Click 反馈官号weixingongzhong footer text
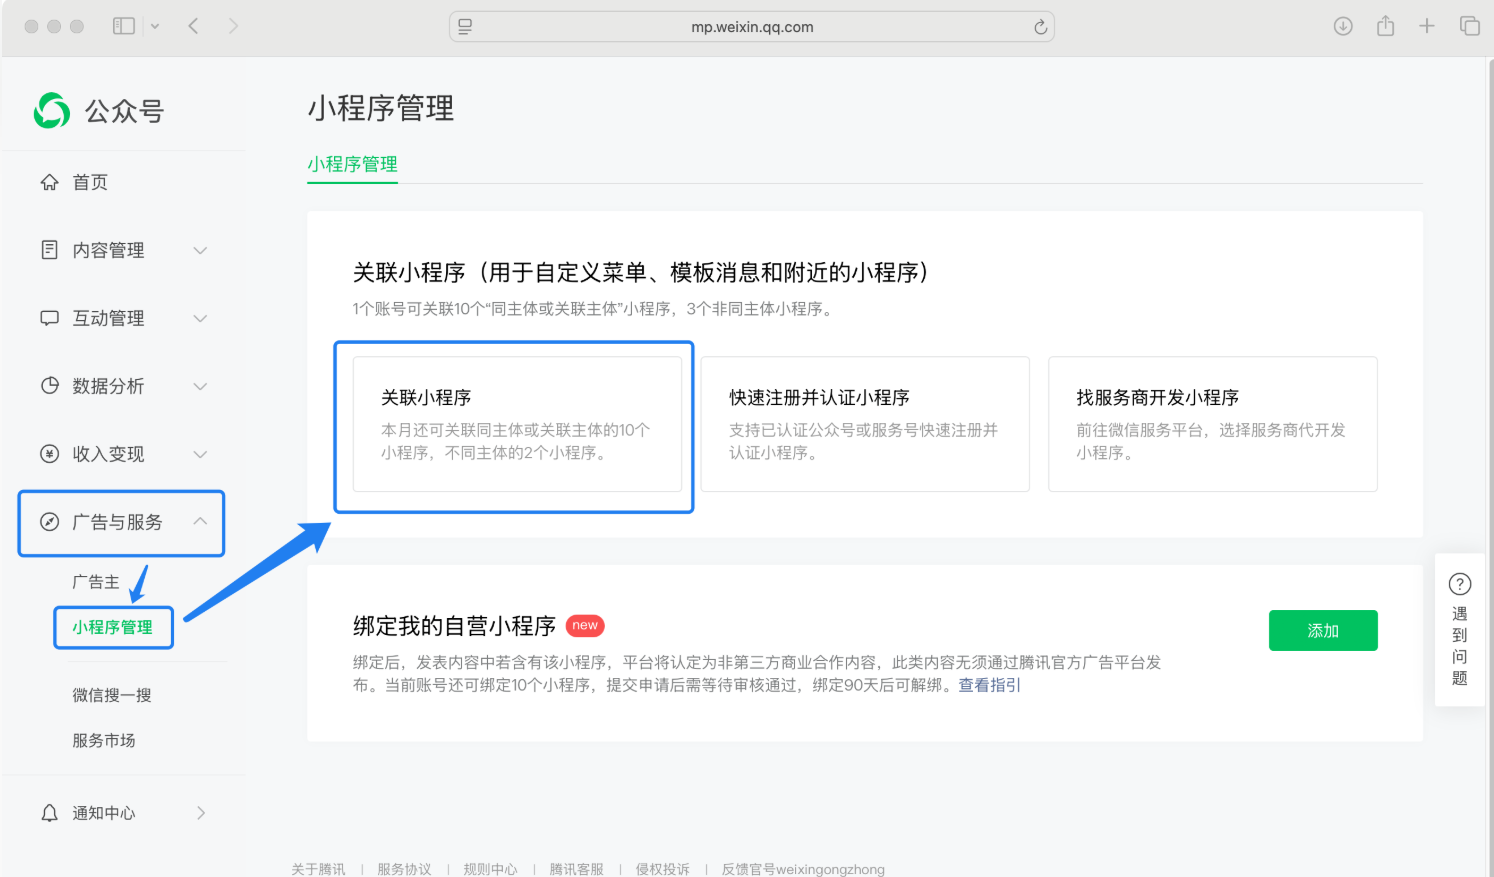The width and height of the screenshot is (1494, 877). click(803, 869)
